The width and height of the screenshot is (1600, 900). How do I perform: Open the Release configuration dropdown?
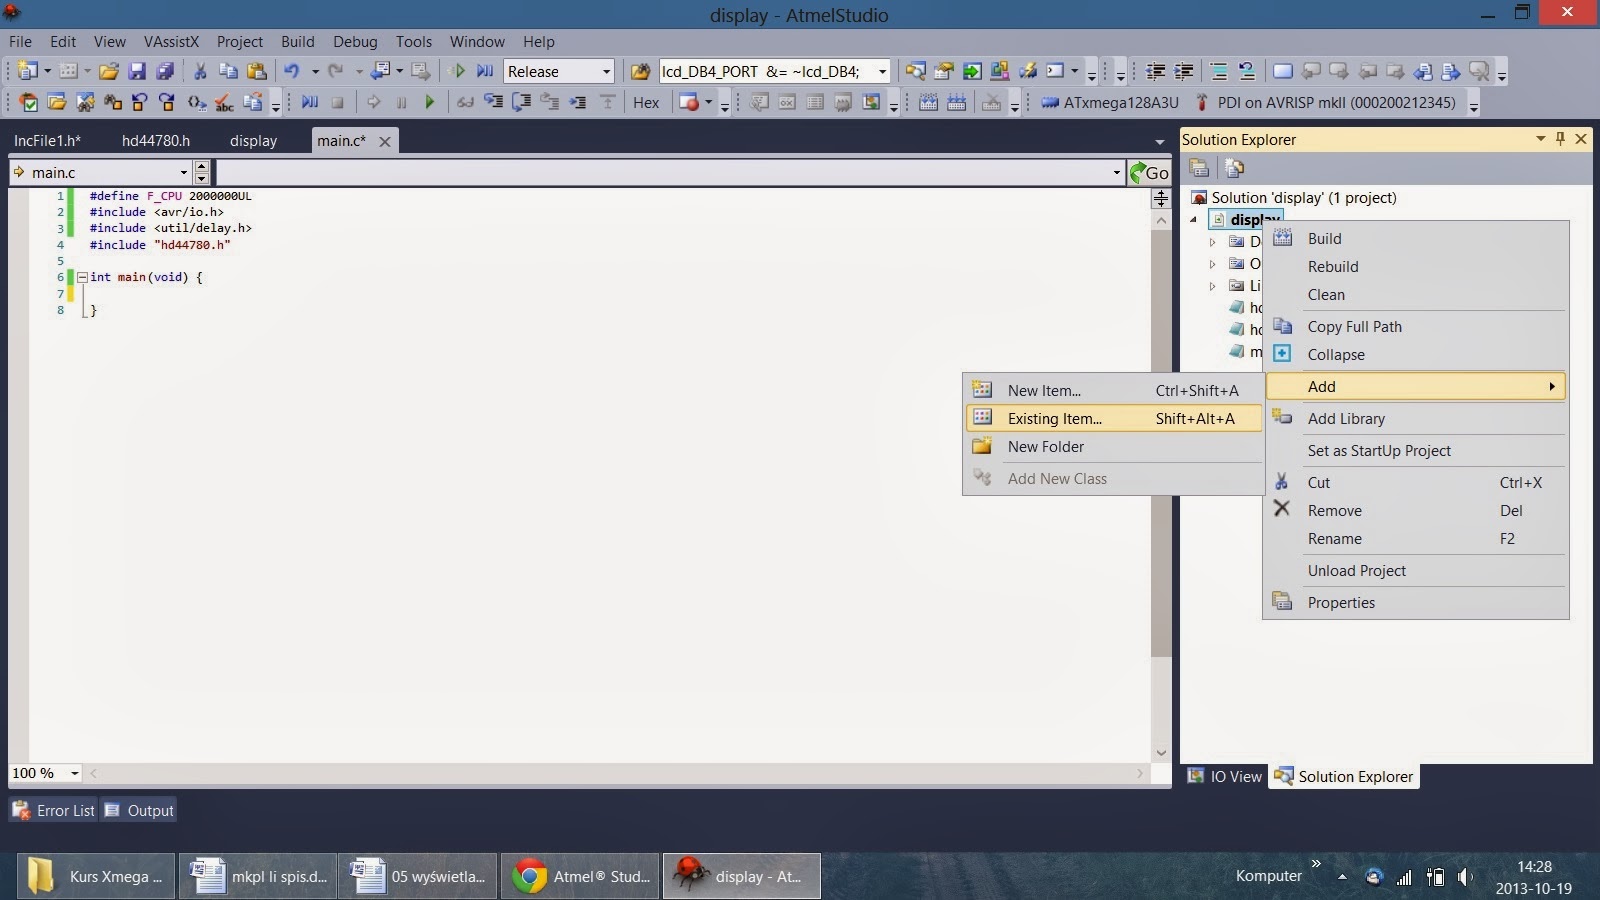pos(606,71)
